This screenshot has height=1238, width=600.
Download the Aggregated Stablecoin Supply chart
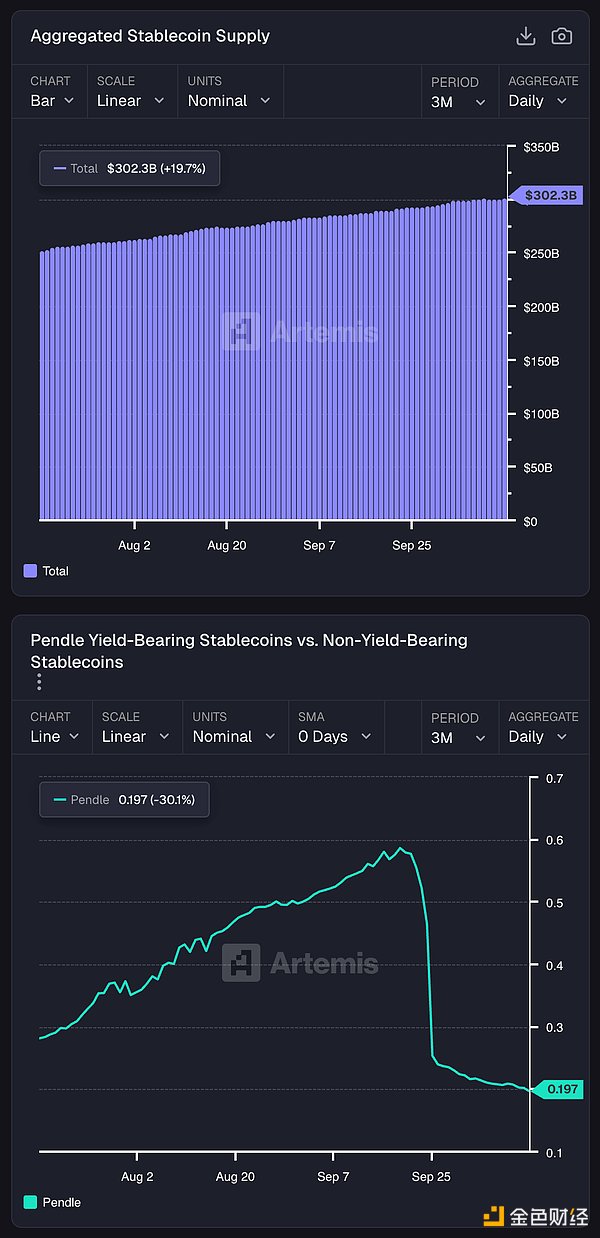coord(525,36)
